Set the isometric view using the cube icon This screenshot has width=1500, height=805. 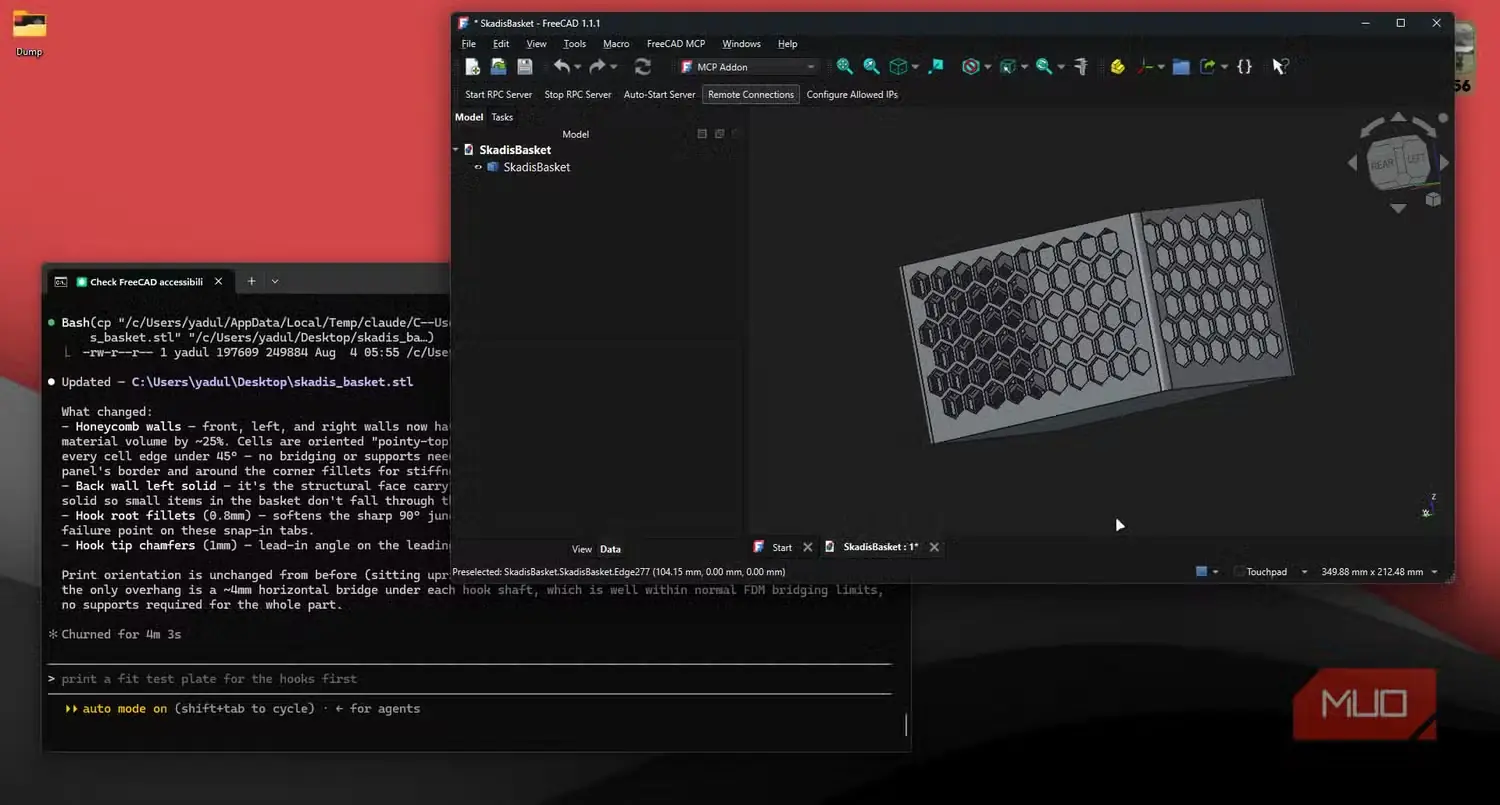pyautogui.click(x=898, y=67)
